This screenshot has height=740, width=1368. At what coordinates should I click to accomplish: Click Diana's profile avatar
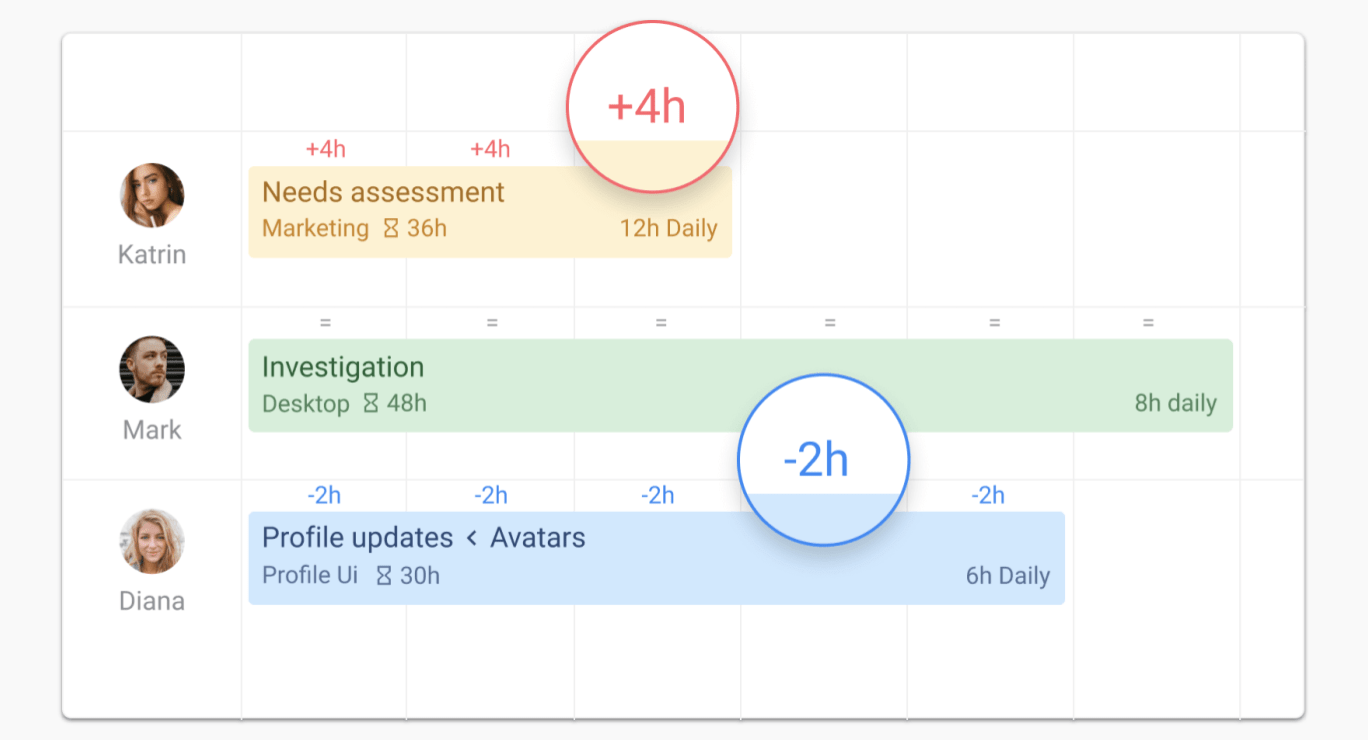pyautogui.click(x=152, y=541)
